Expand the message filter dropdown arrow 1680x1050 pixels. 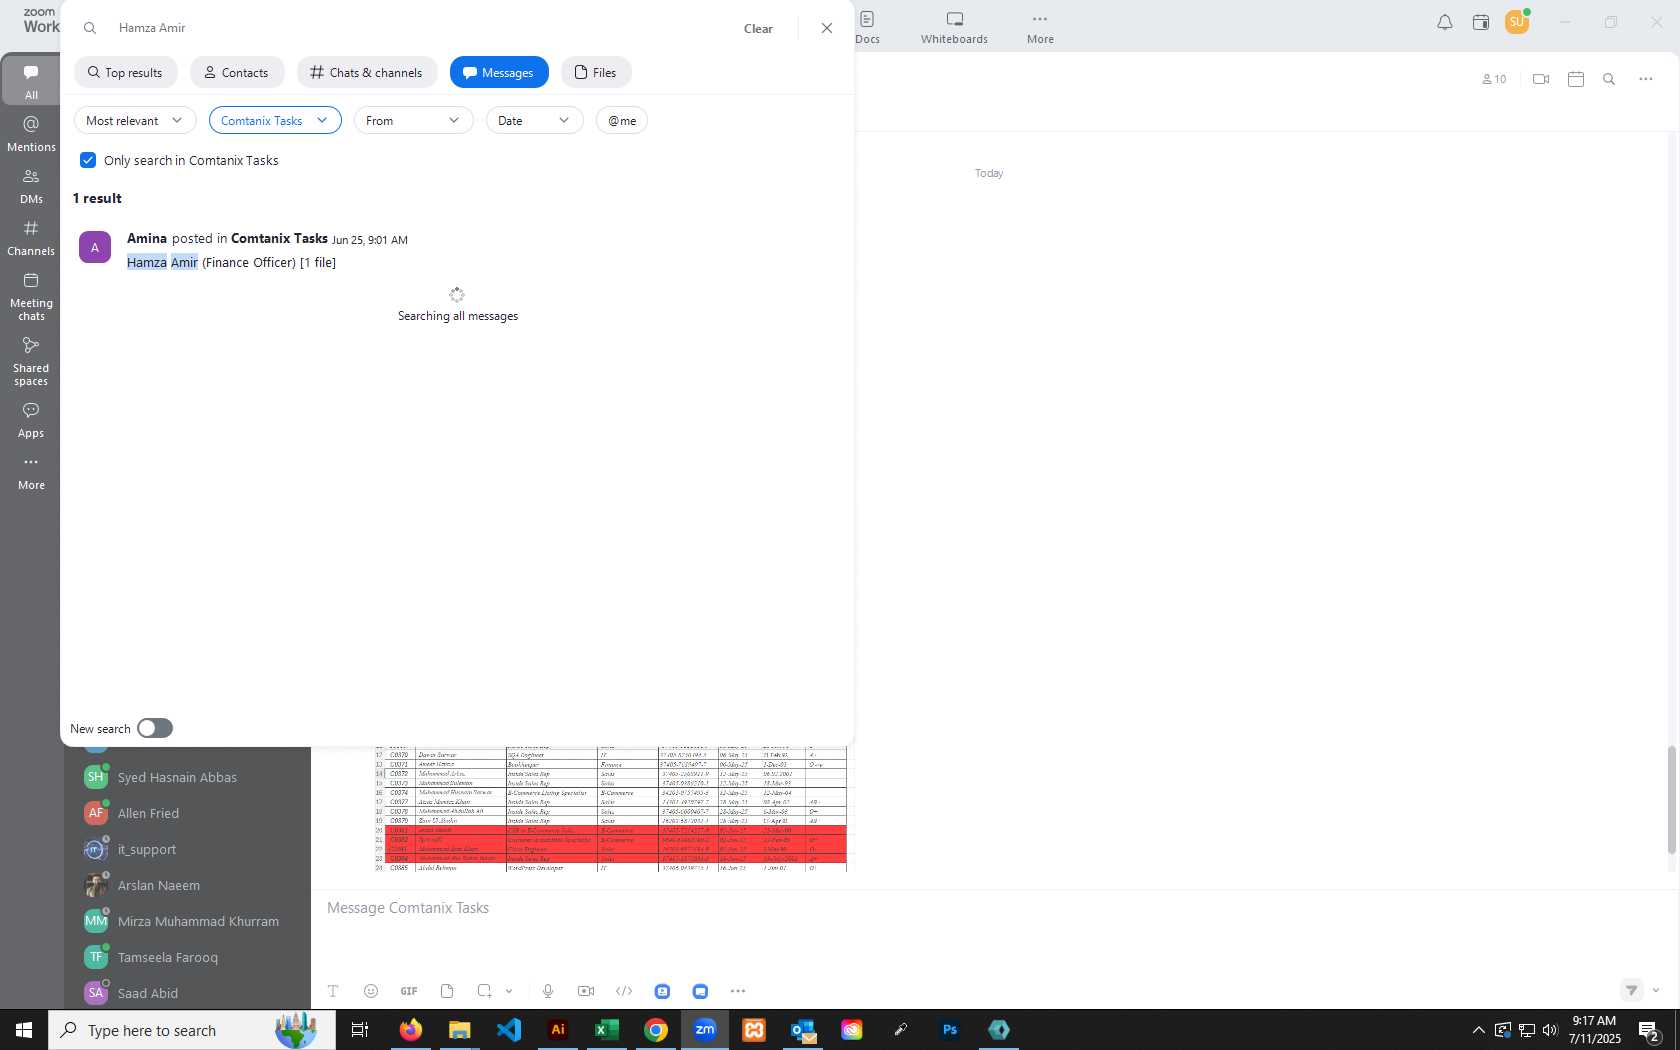pyautogui.click(x=1656, y=990)
